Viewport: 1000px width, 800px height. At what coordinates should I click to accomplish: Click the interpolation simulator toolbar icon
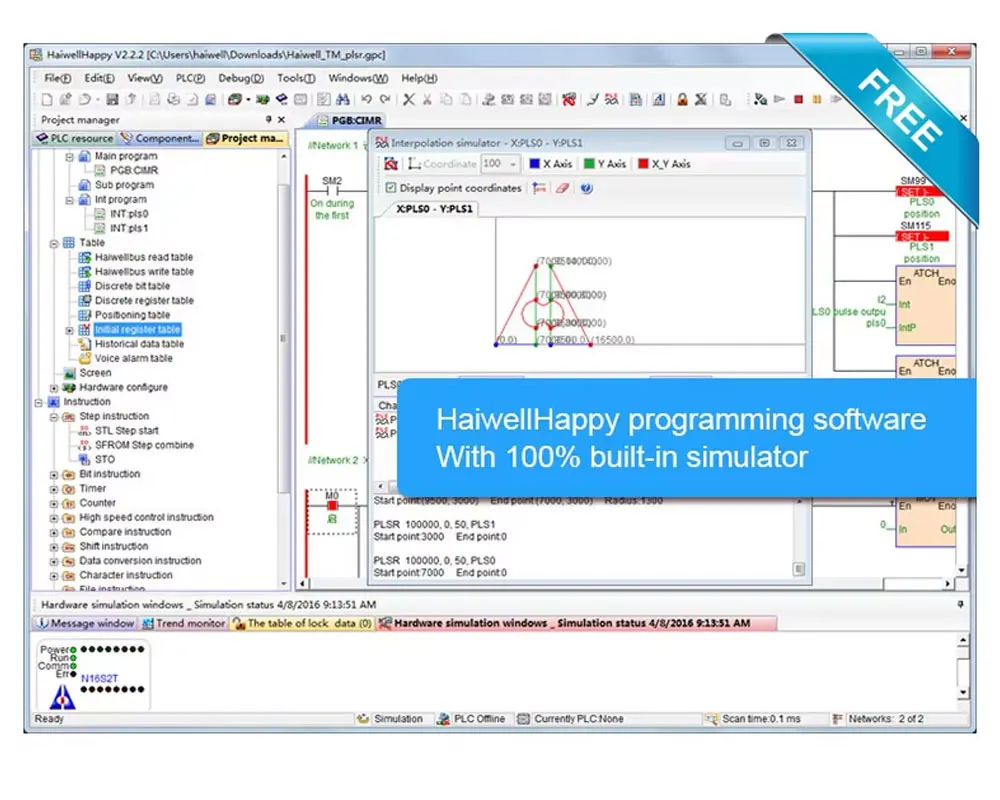[x=612, y=100]
